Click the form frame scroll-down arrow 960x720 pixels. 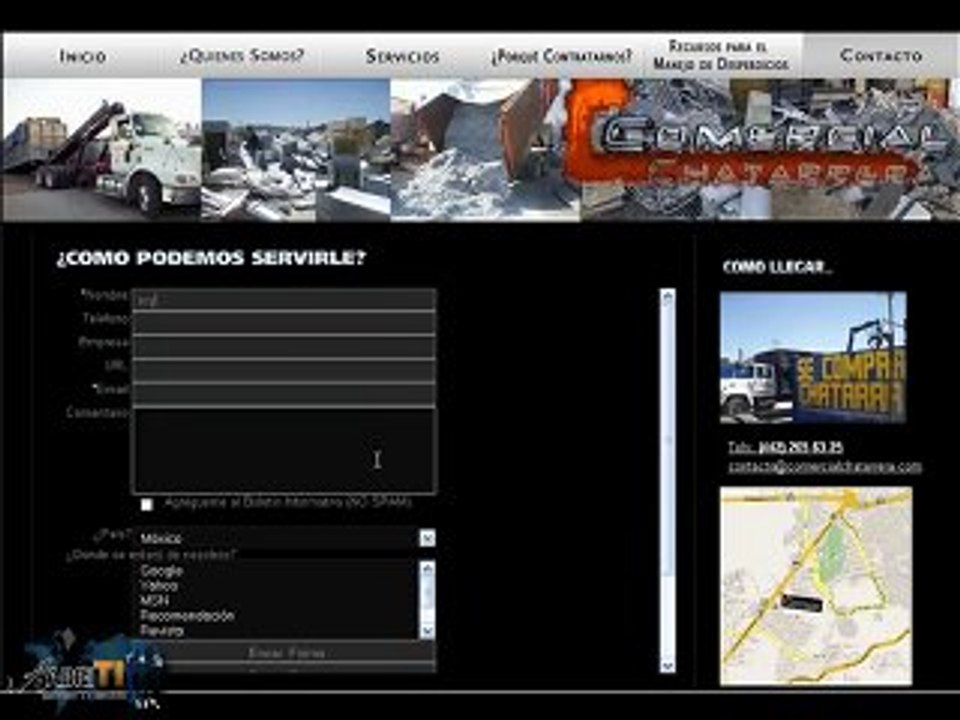coord(667,665)
